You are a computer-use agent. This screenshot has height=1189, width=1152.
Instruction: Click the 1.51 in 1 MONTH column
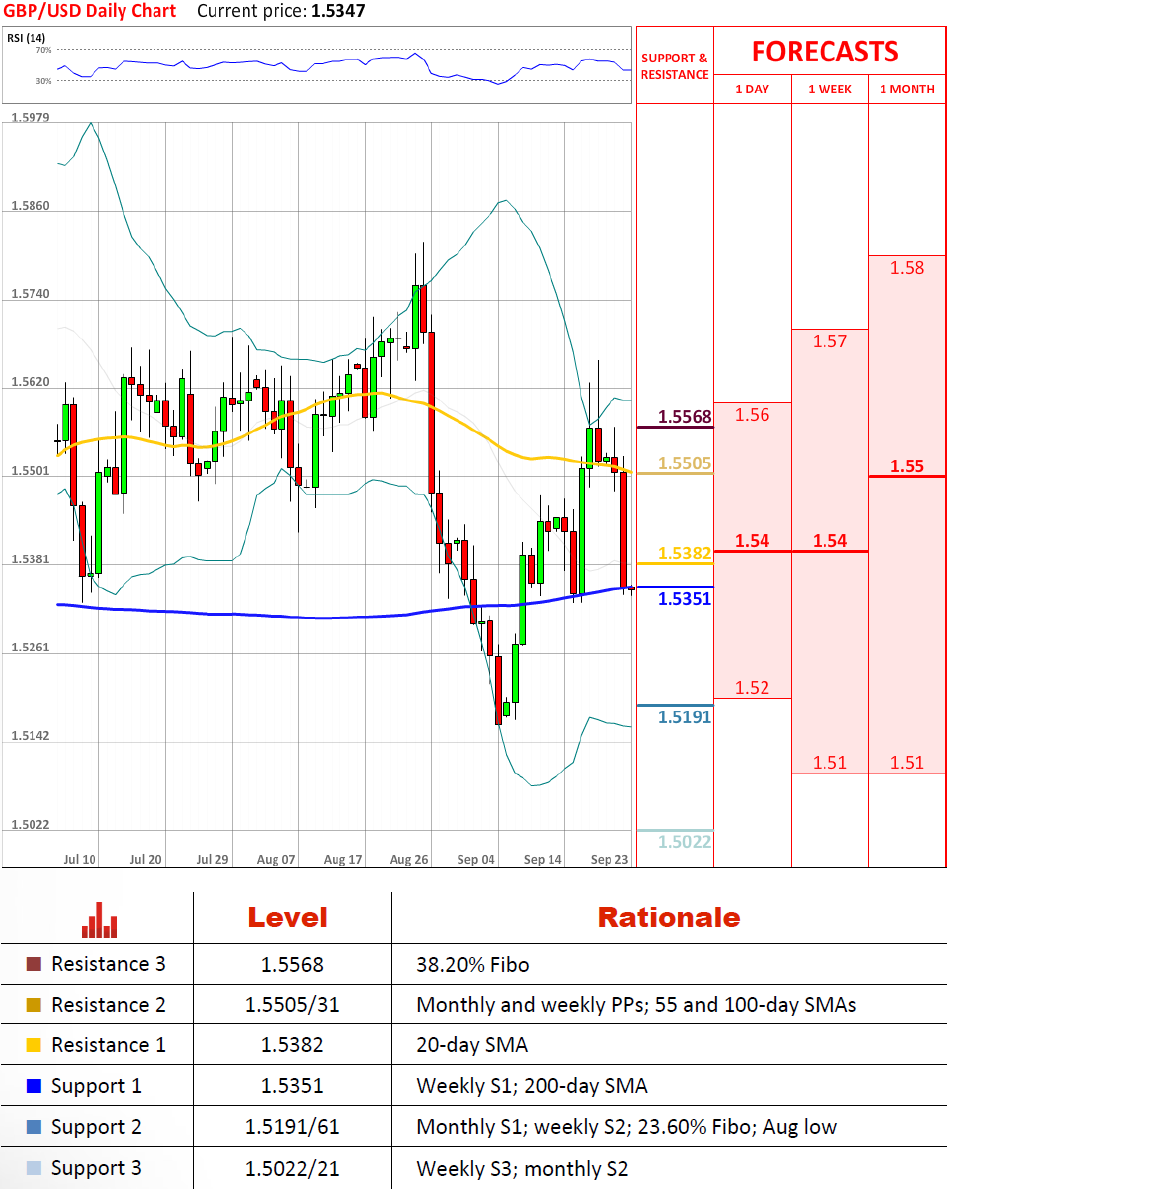coord(907,763)
